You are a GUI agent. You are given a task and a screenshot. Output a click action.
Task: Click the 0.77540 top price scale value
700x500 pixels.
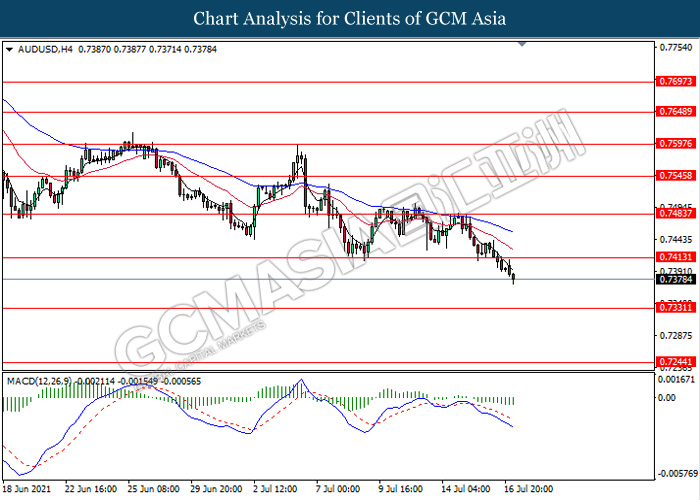[675, 47]
